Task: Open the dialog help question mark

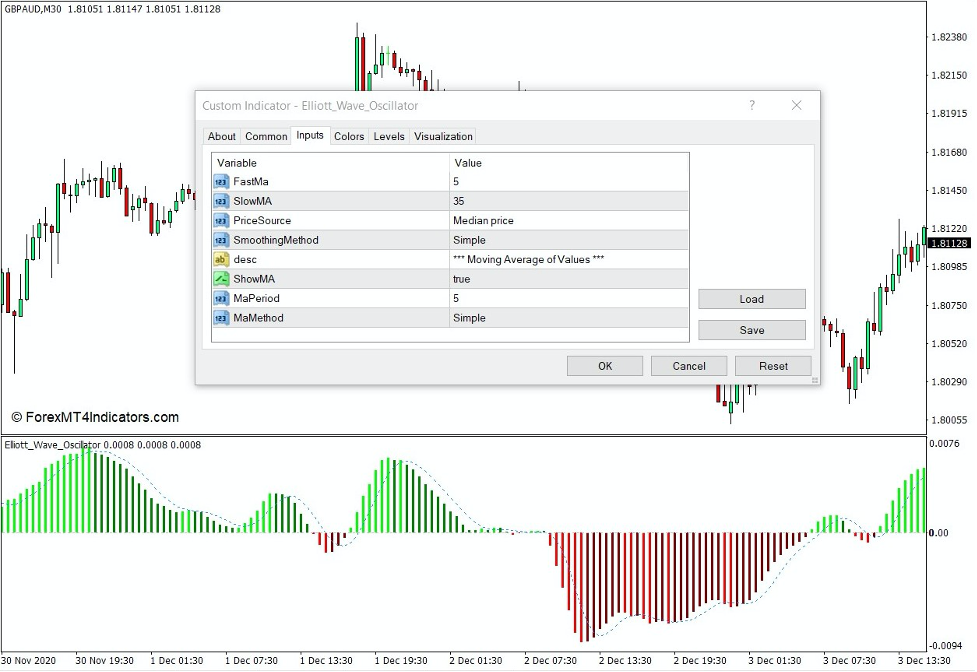Action: [x=753, y=105]
